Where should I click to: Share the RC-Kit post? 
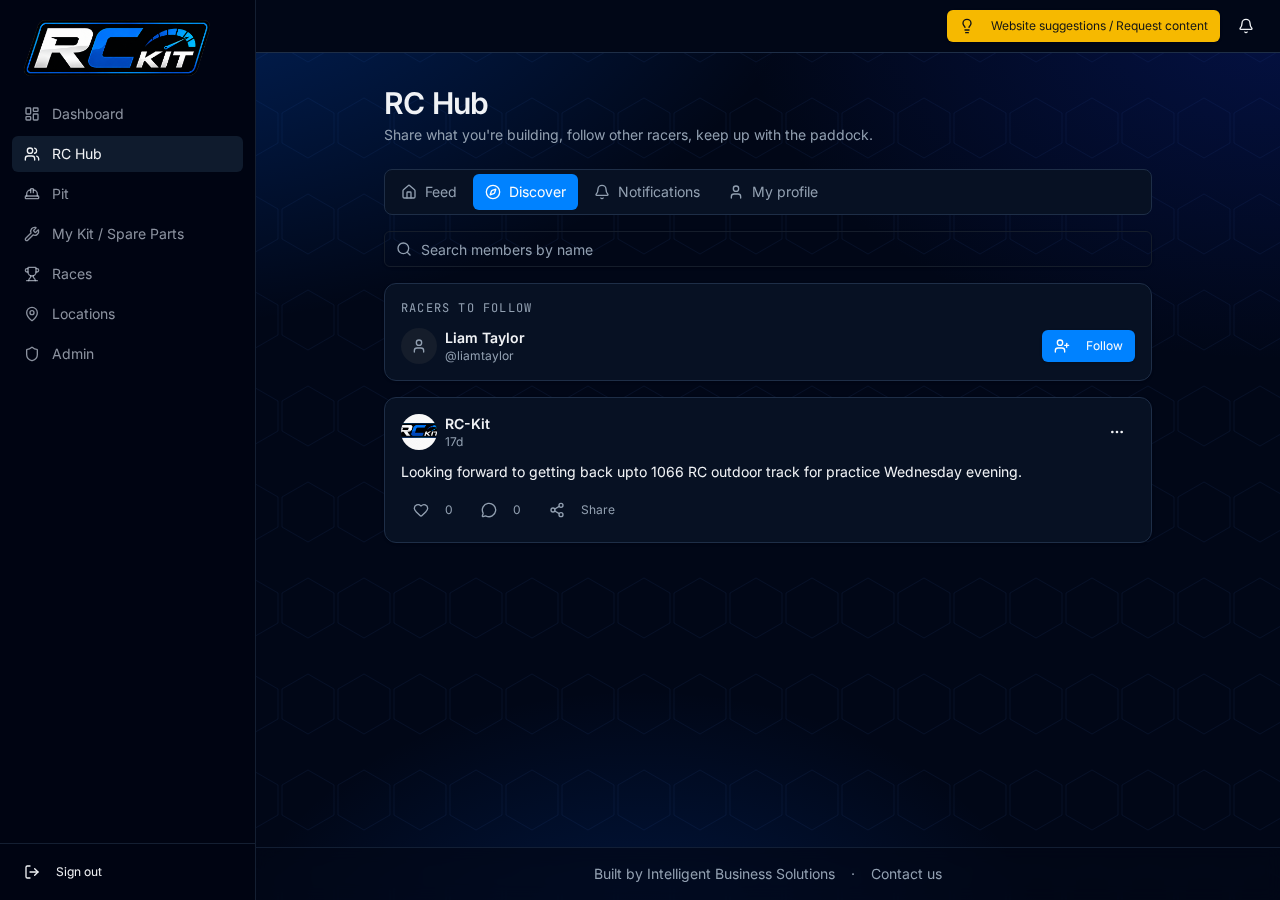582,510
